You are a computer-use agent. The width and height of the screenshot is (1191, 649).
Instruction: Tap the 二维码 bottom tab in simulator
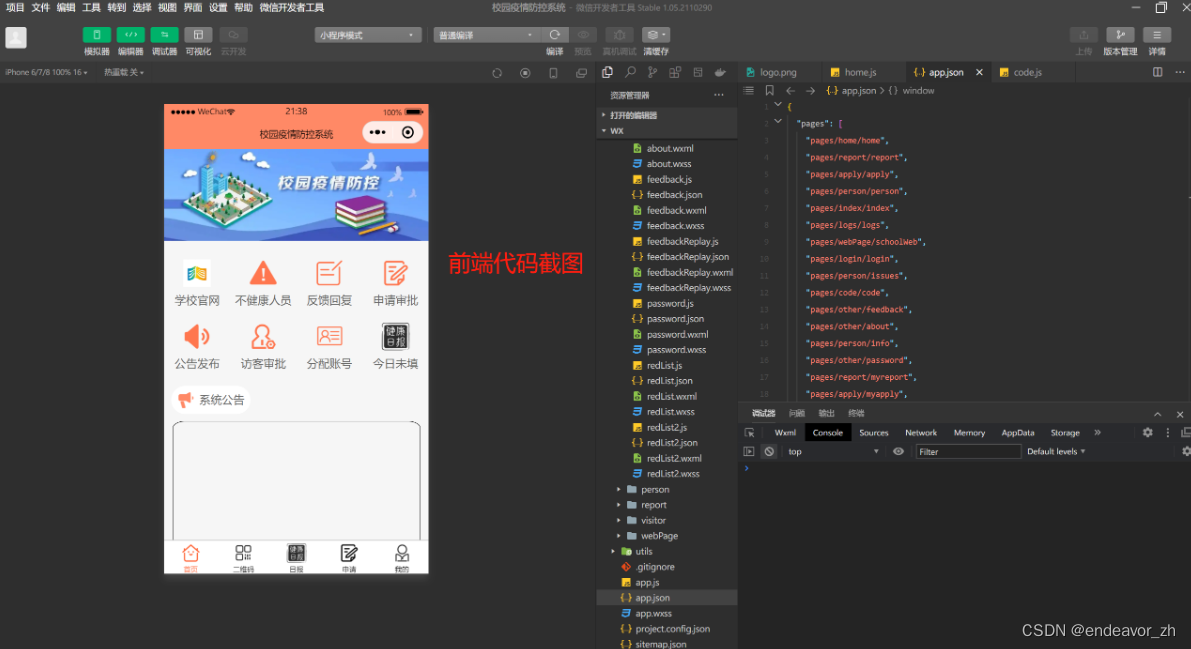click(x=243, y=558)
